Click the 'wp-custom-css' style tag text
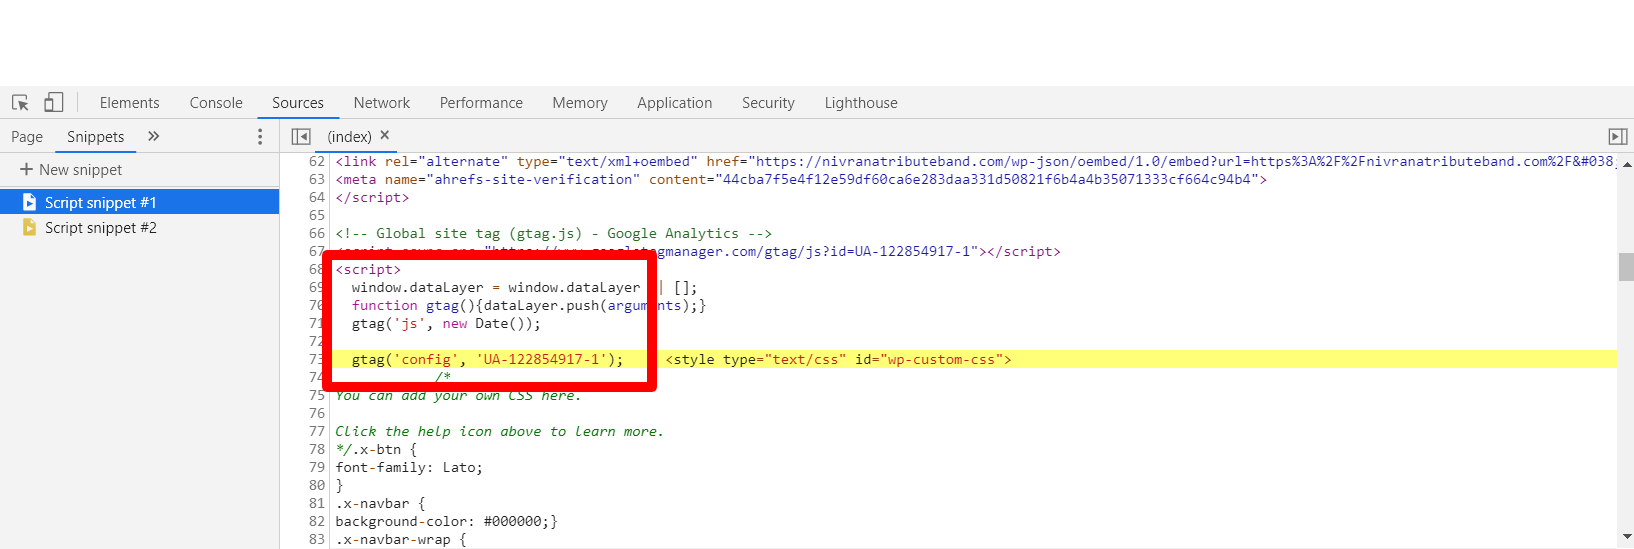The image size is (1634, 549). [x=838, y=359]
